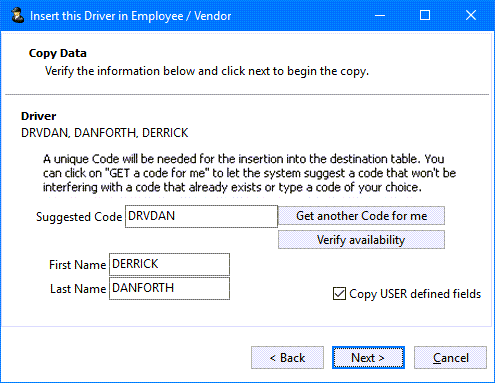This screenshot has height=383, width=495.
Task: Click the Copy Data heading
Action: coord(58,53)
